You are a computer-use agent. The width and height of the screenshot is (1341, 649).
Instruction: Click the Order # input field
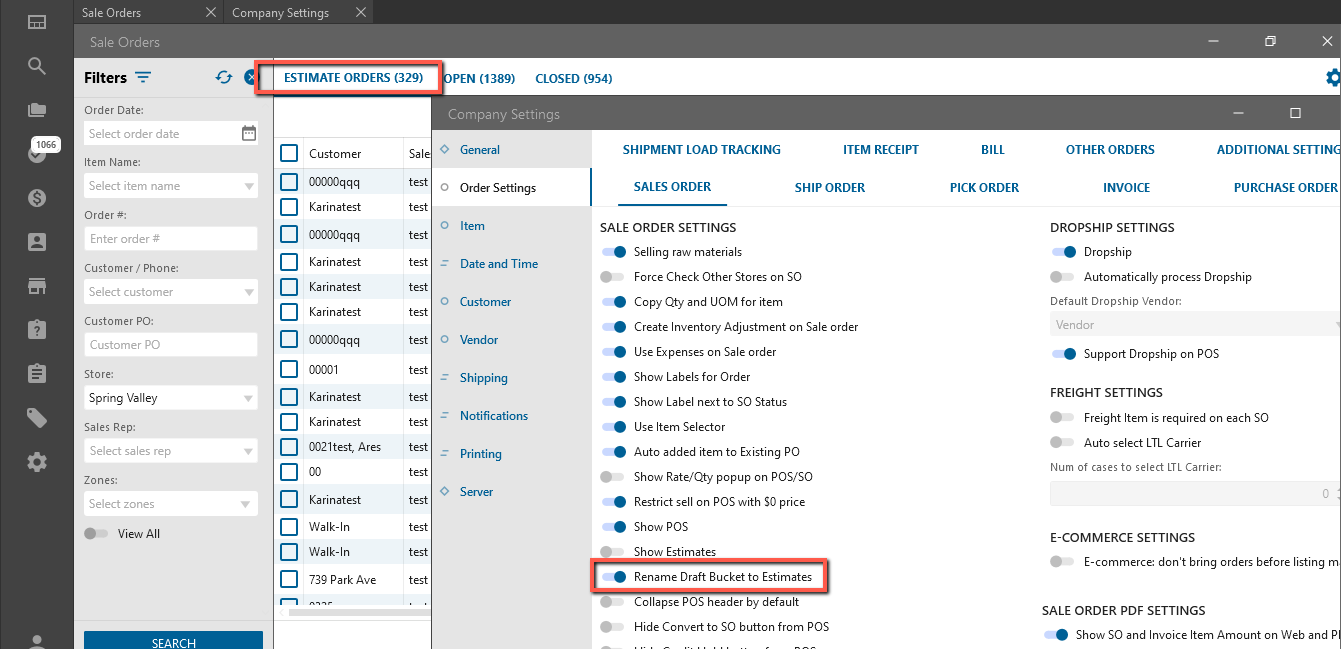[x=170, y=239]
